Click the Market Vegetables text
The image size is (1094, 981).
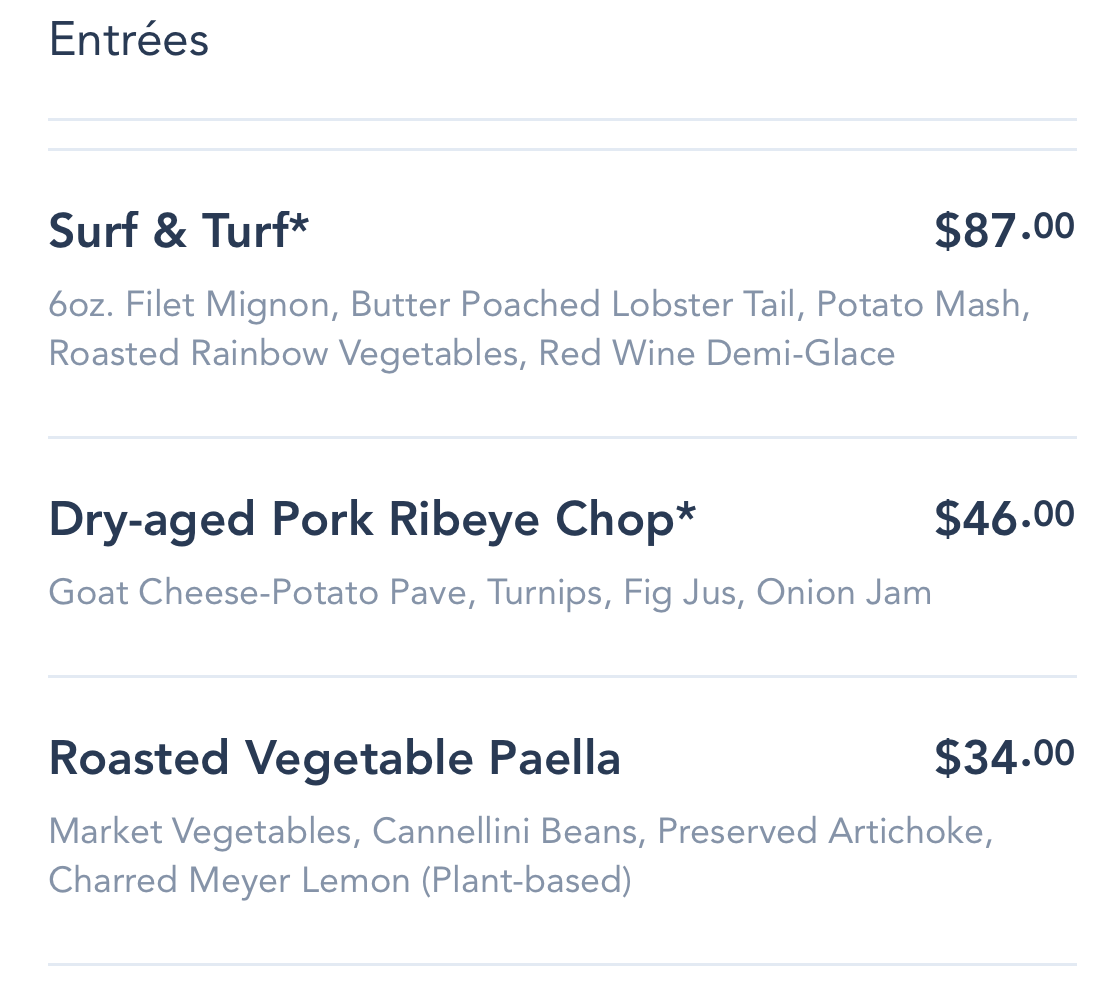pyautogui.click(x=200, y=832)
